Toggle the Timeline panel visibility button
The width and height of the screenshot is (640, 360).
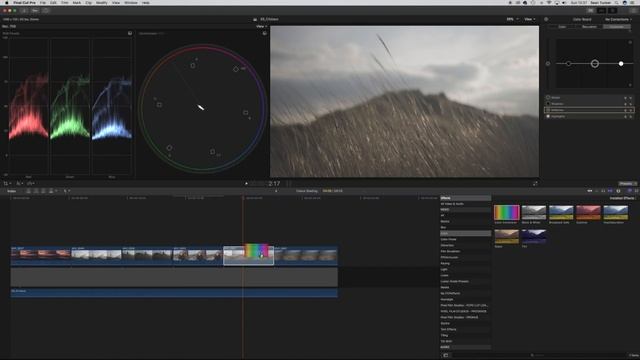tap(601, 11)
